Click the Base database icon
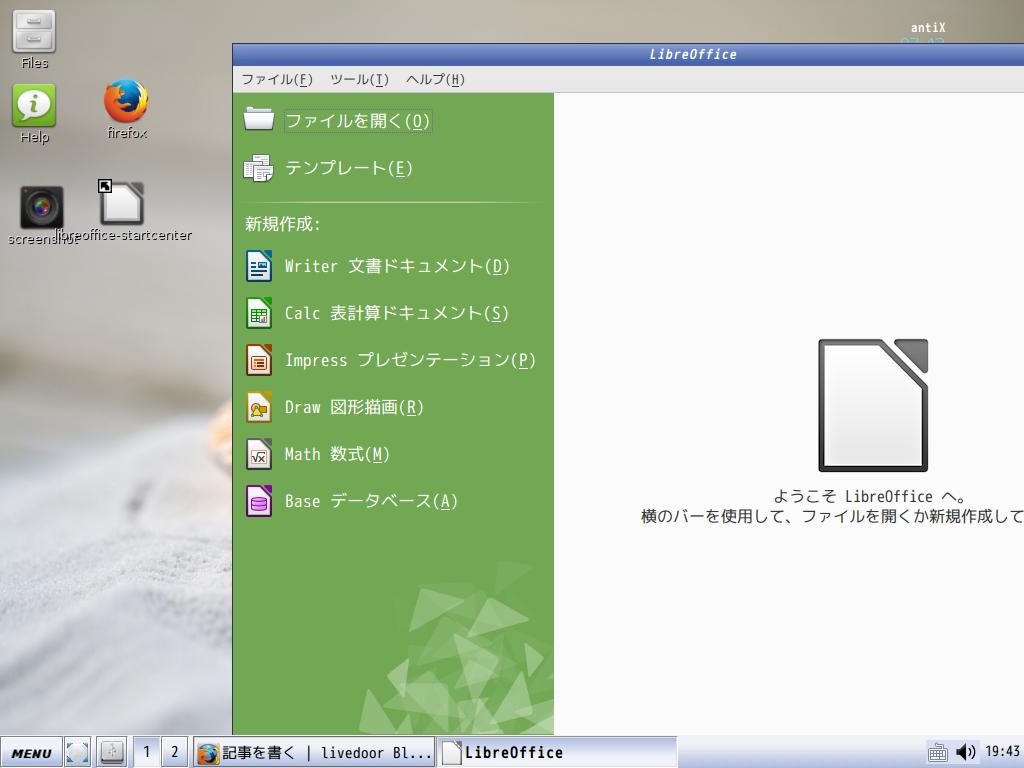1024x768 pixels. [259, 501]
